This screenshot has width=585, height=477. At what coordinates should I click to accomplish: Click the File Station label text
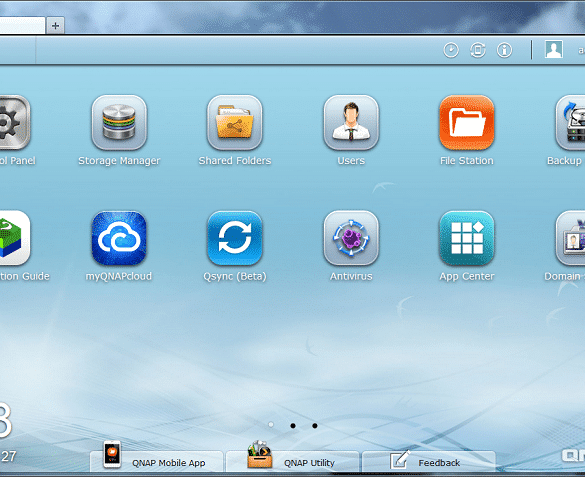click(x=467, y=161)
